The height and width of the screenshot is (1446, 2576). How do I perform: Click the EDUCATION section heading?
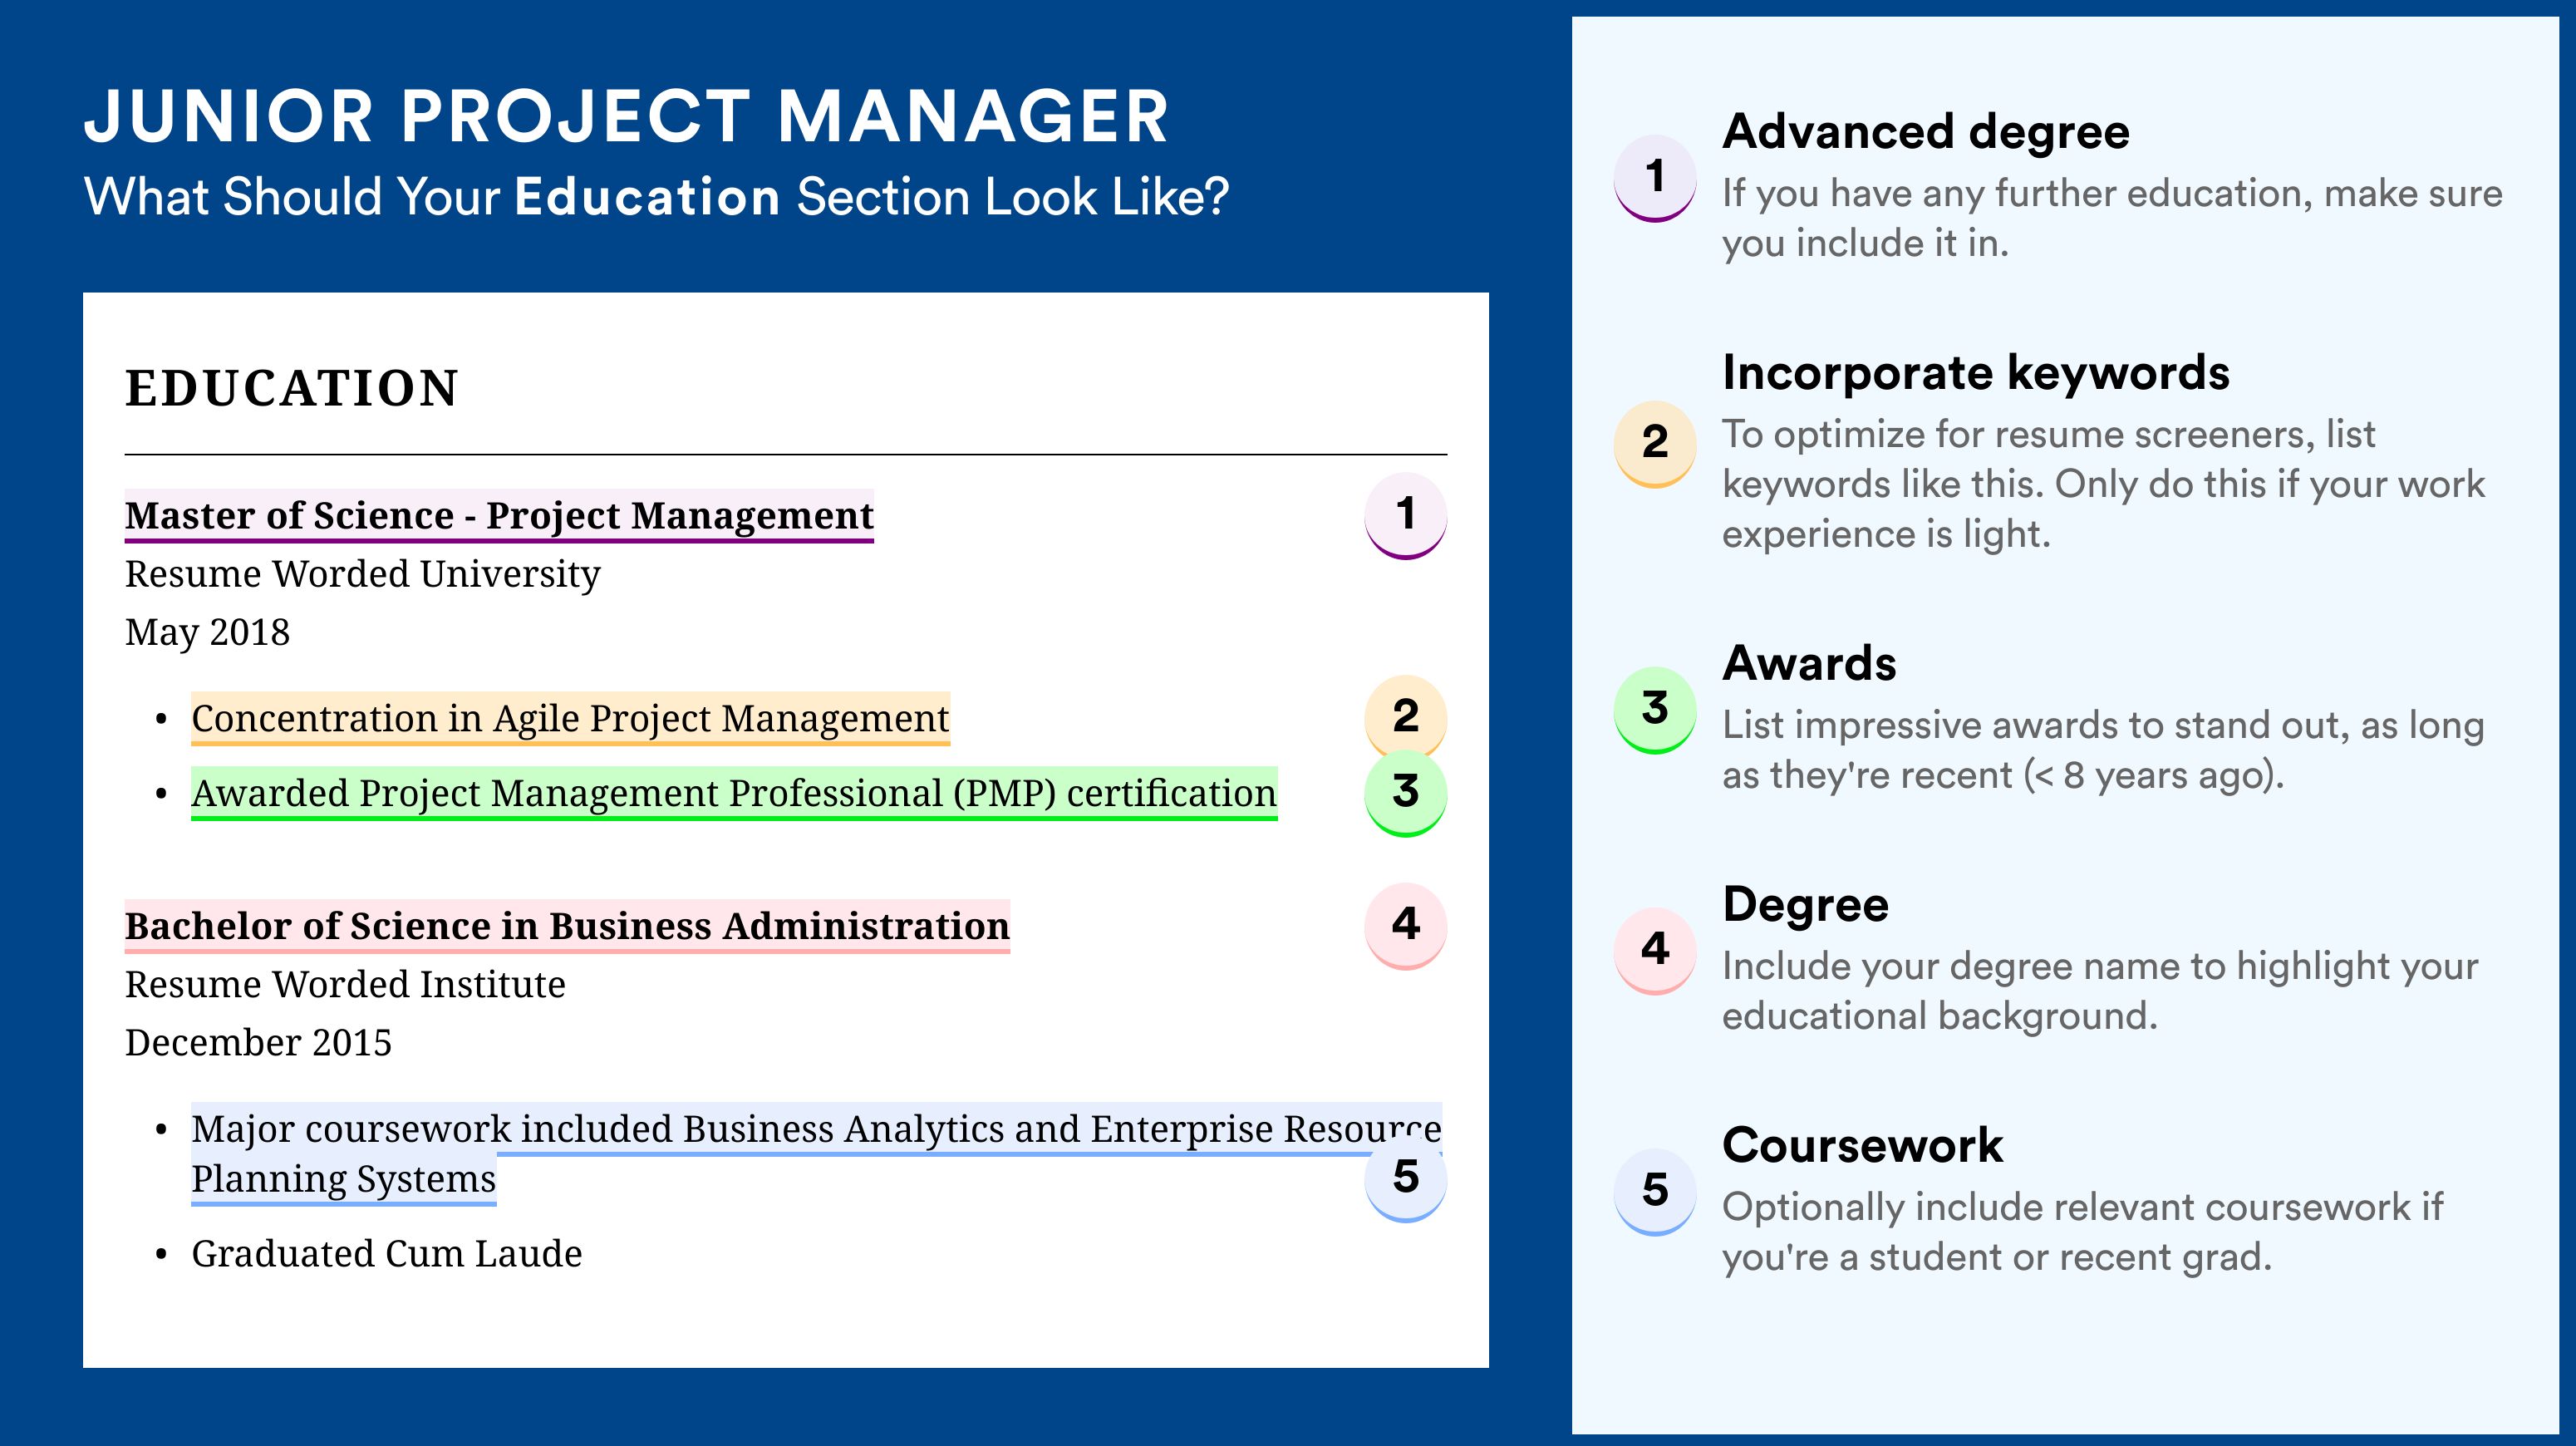pyautogui.click(x=291, y=388)
